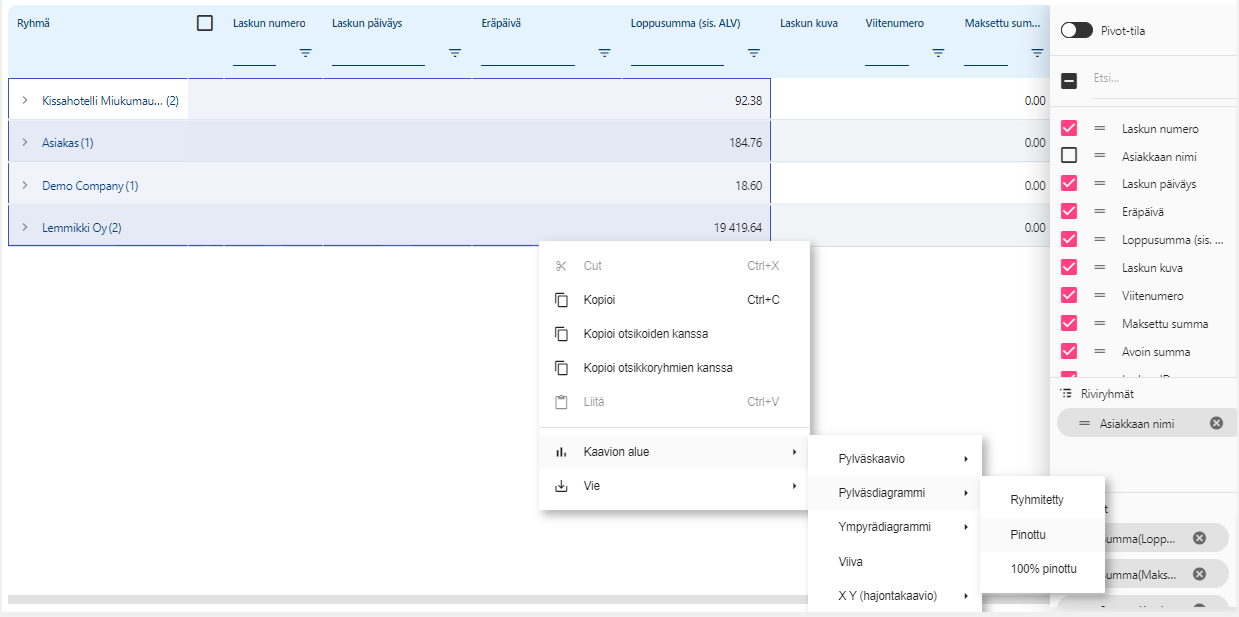Open the Vie export submenu
Screen dimensions: 1239x617
(x=674, y=486)
